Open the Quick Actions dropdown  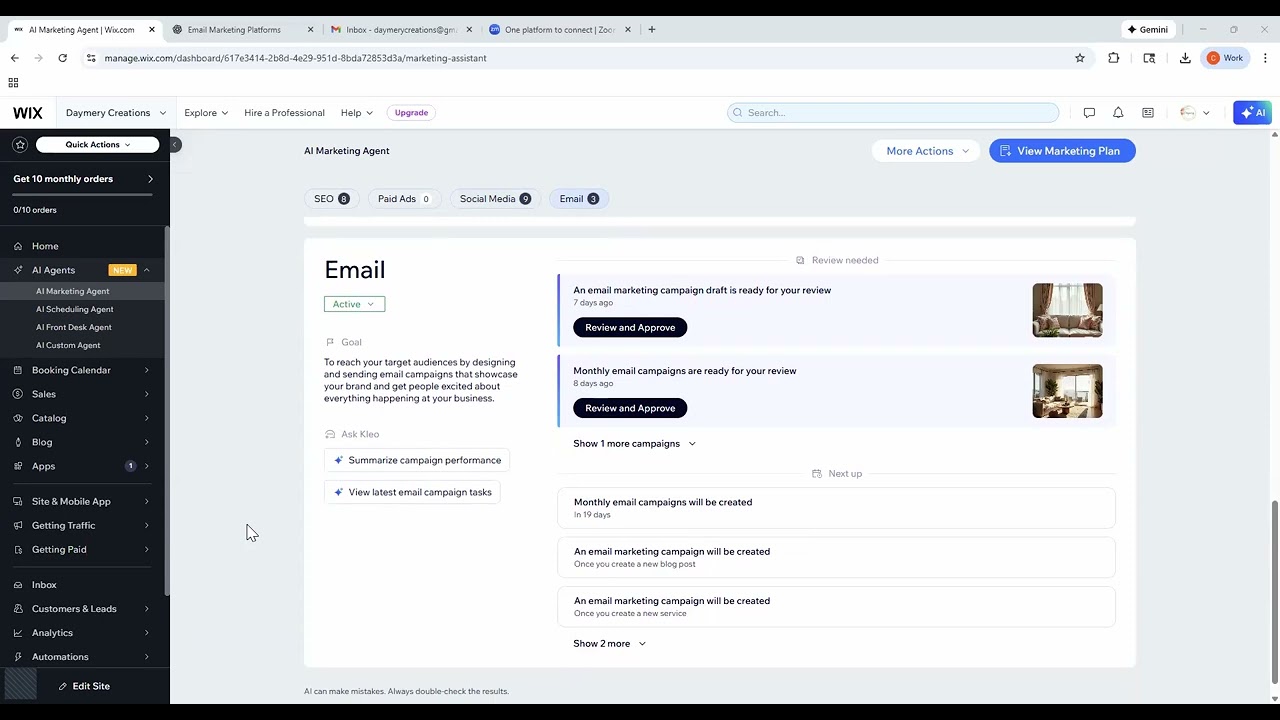(x=98, y=145)
